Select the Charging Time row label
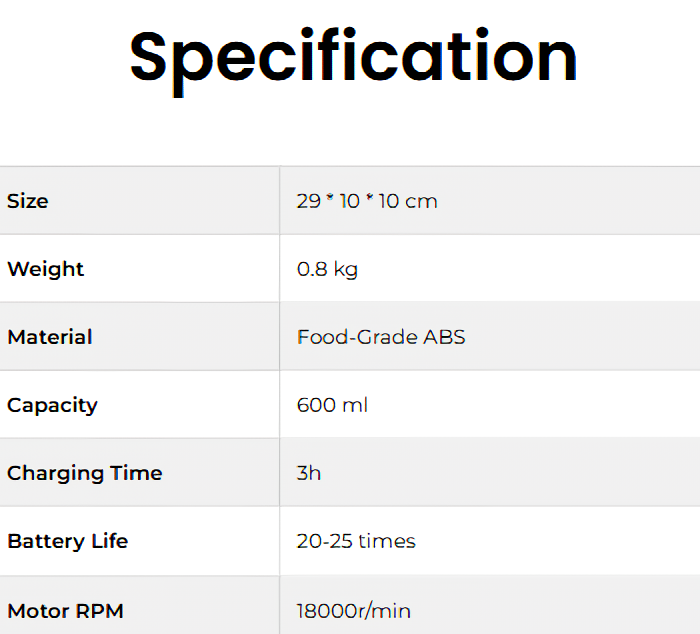 tap(85, 473)
